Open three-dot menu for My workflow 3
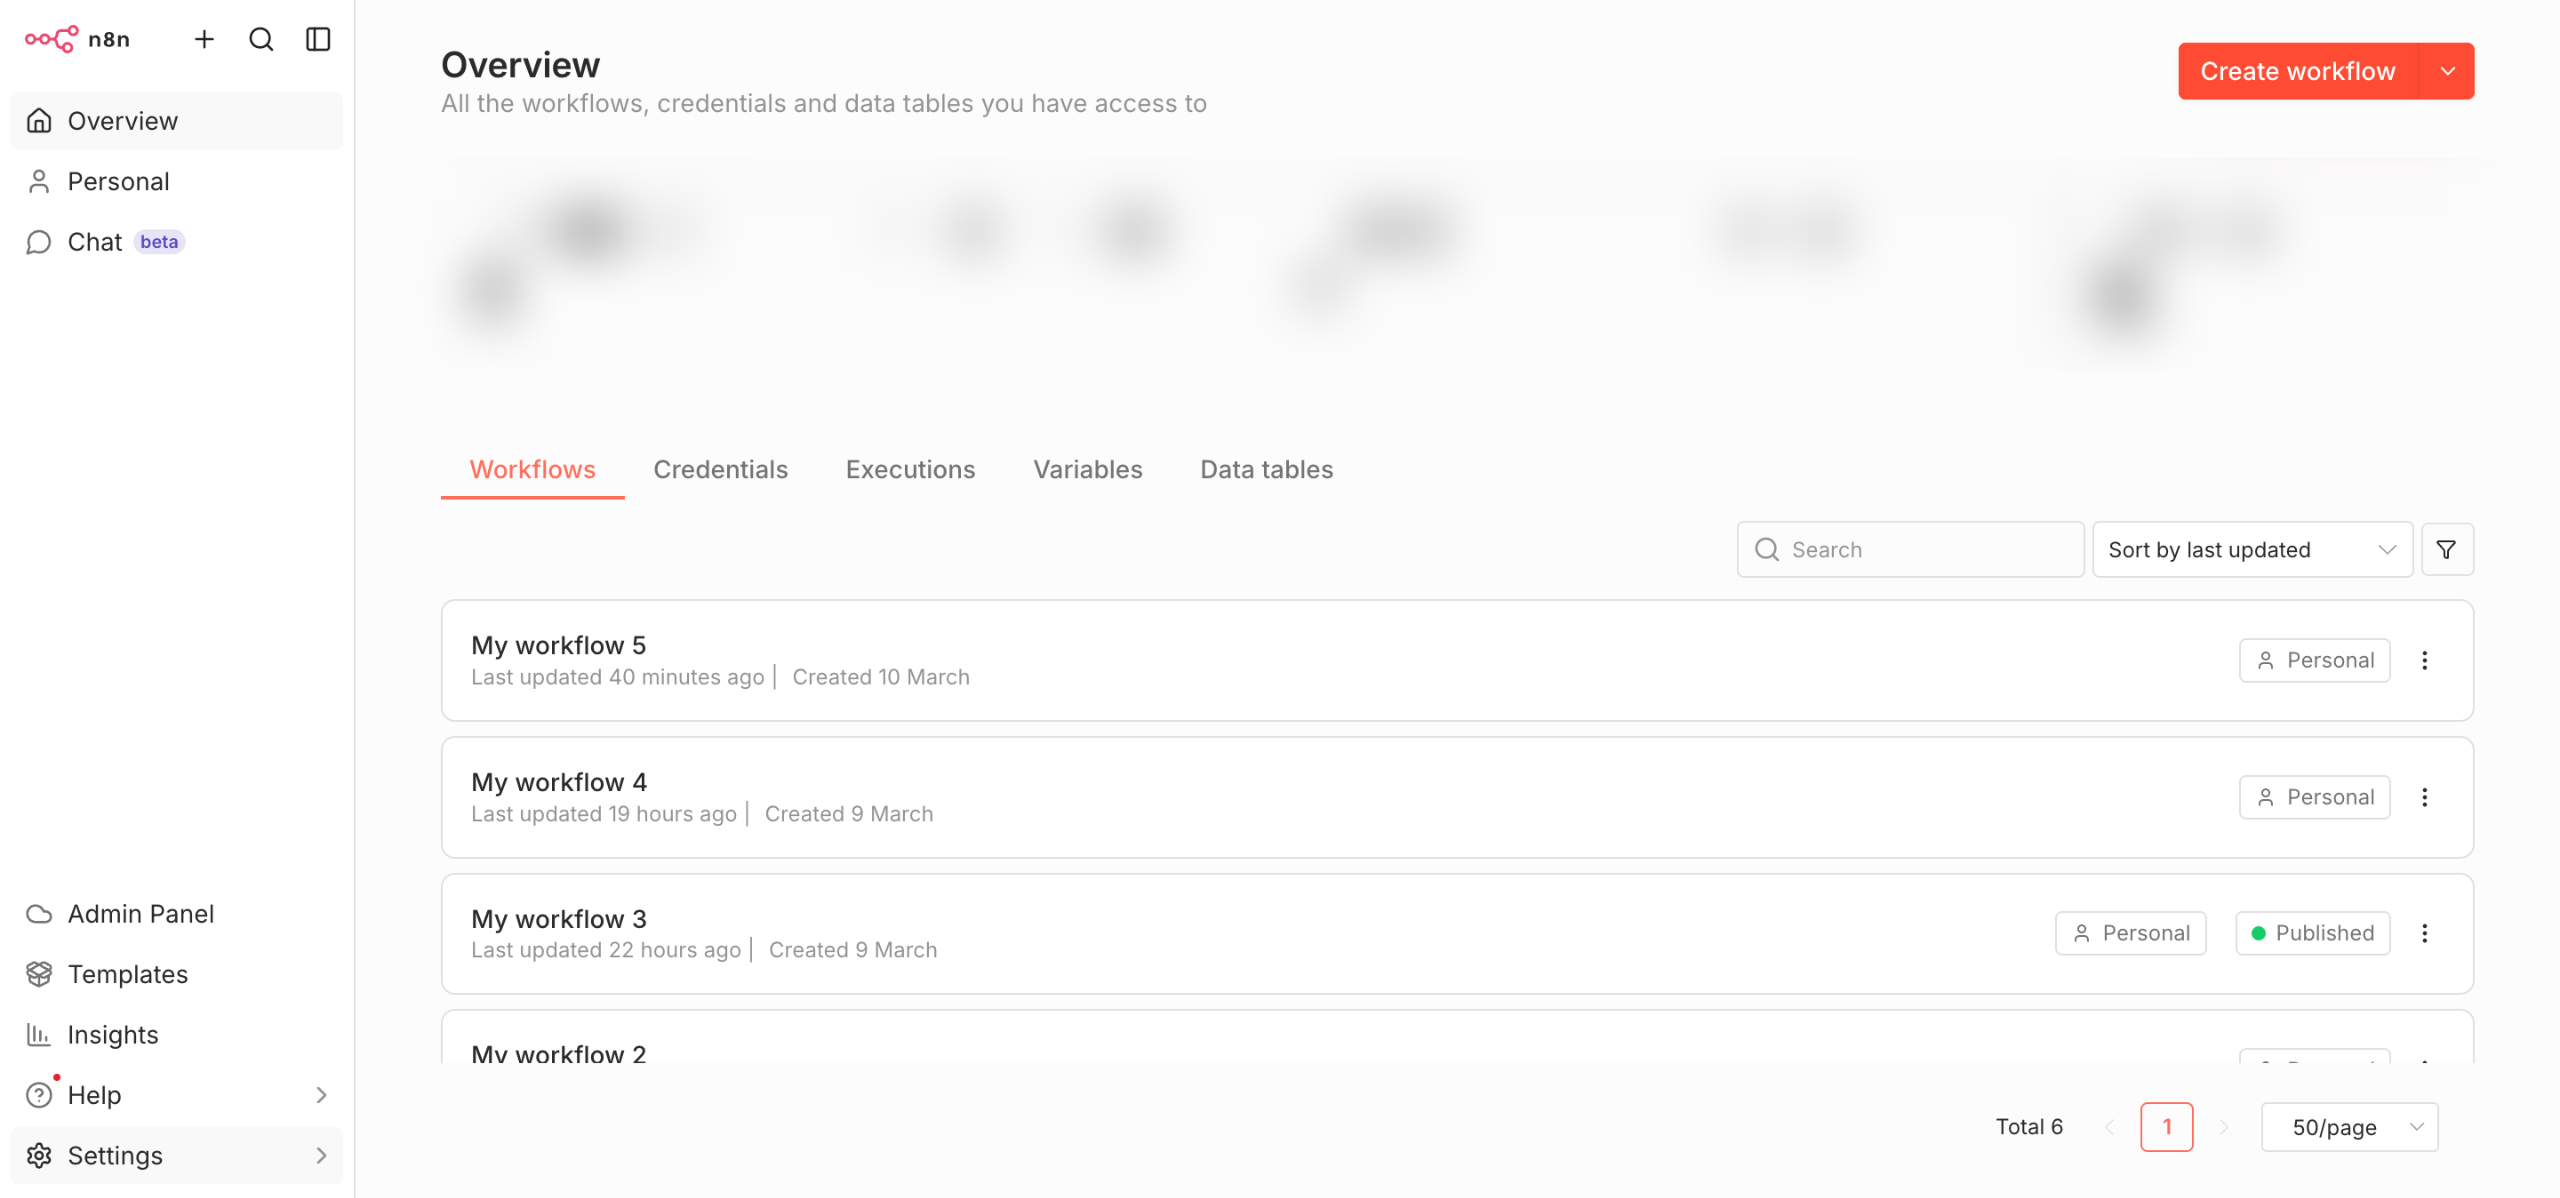Image resolution: width=2560 pixels, height=1198 pixels. [x=2425, y=933]
